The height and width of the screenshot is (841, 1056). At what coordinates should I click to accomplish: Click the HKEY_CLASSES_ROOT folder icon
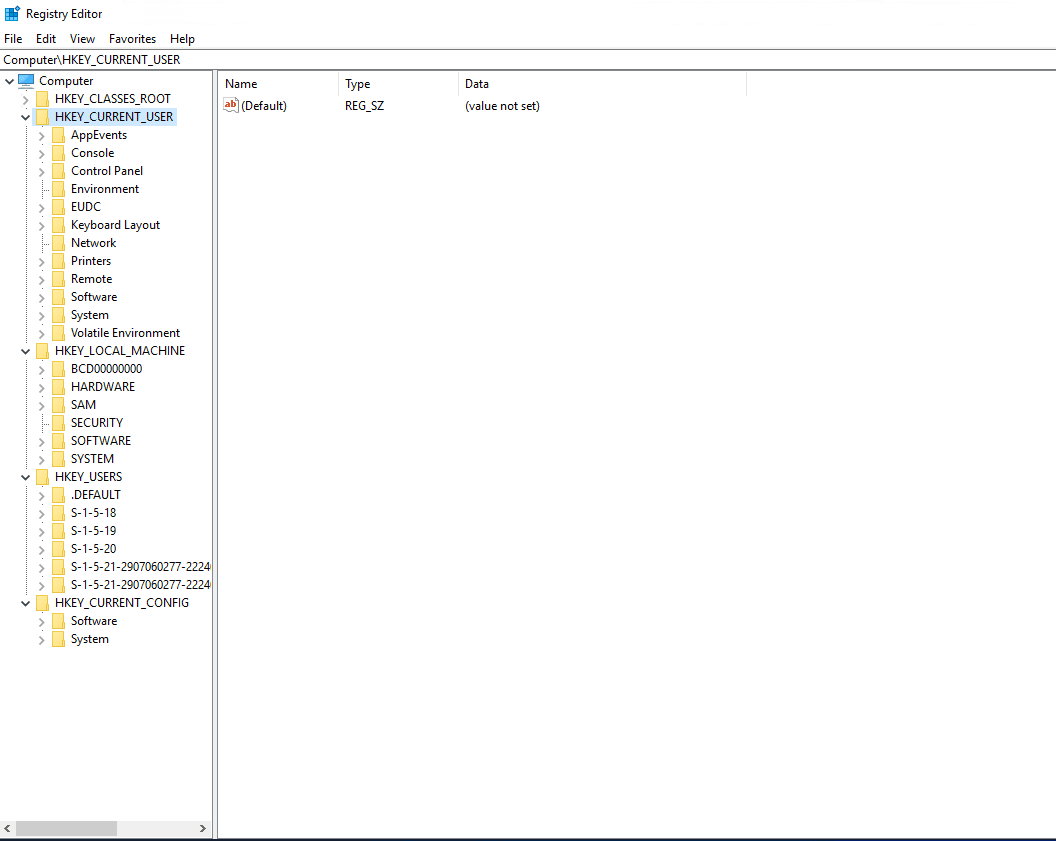[x=42, y=99]
